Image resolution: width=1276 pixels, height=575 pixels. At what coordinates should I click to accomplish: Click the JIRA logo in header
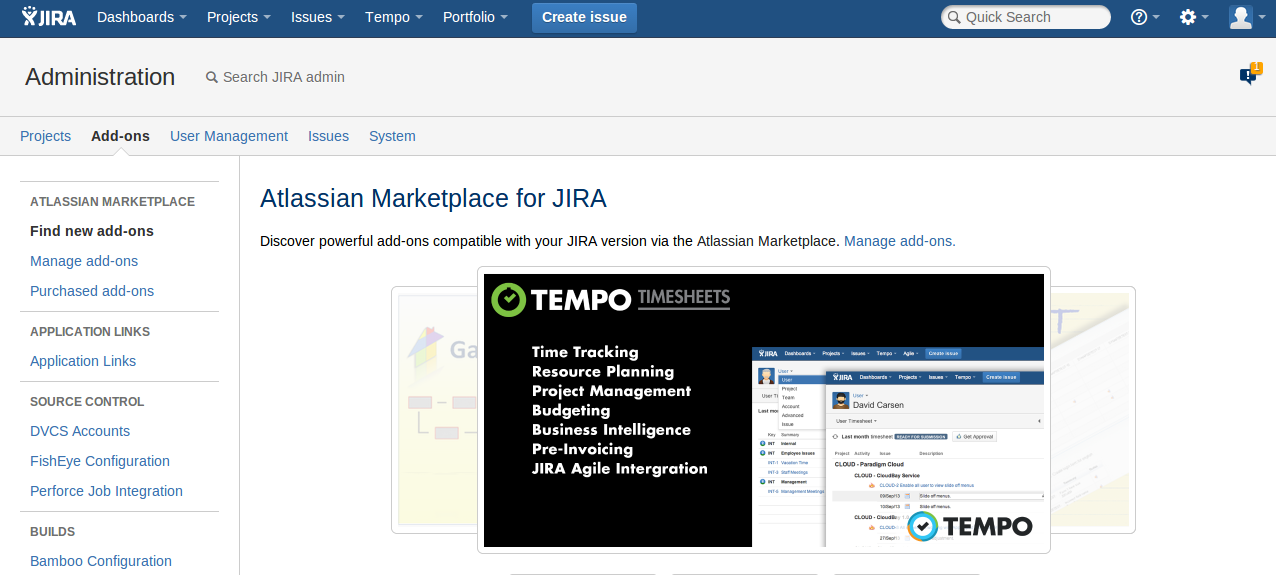49,17
